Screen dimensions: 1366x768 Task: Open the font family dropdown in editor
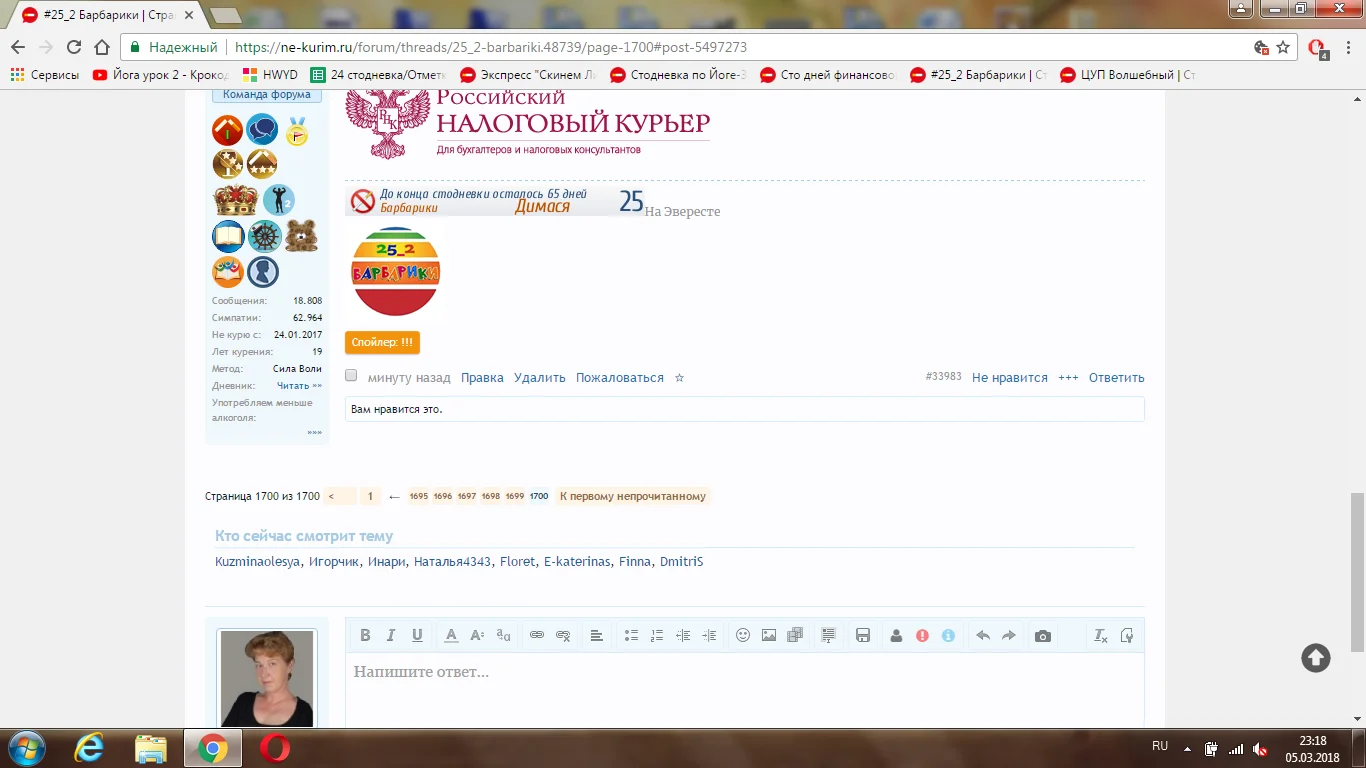coord(503,635)
